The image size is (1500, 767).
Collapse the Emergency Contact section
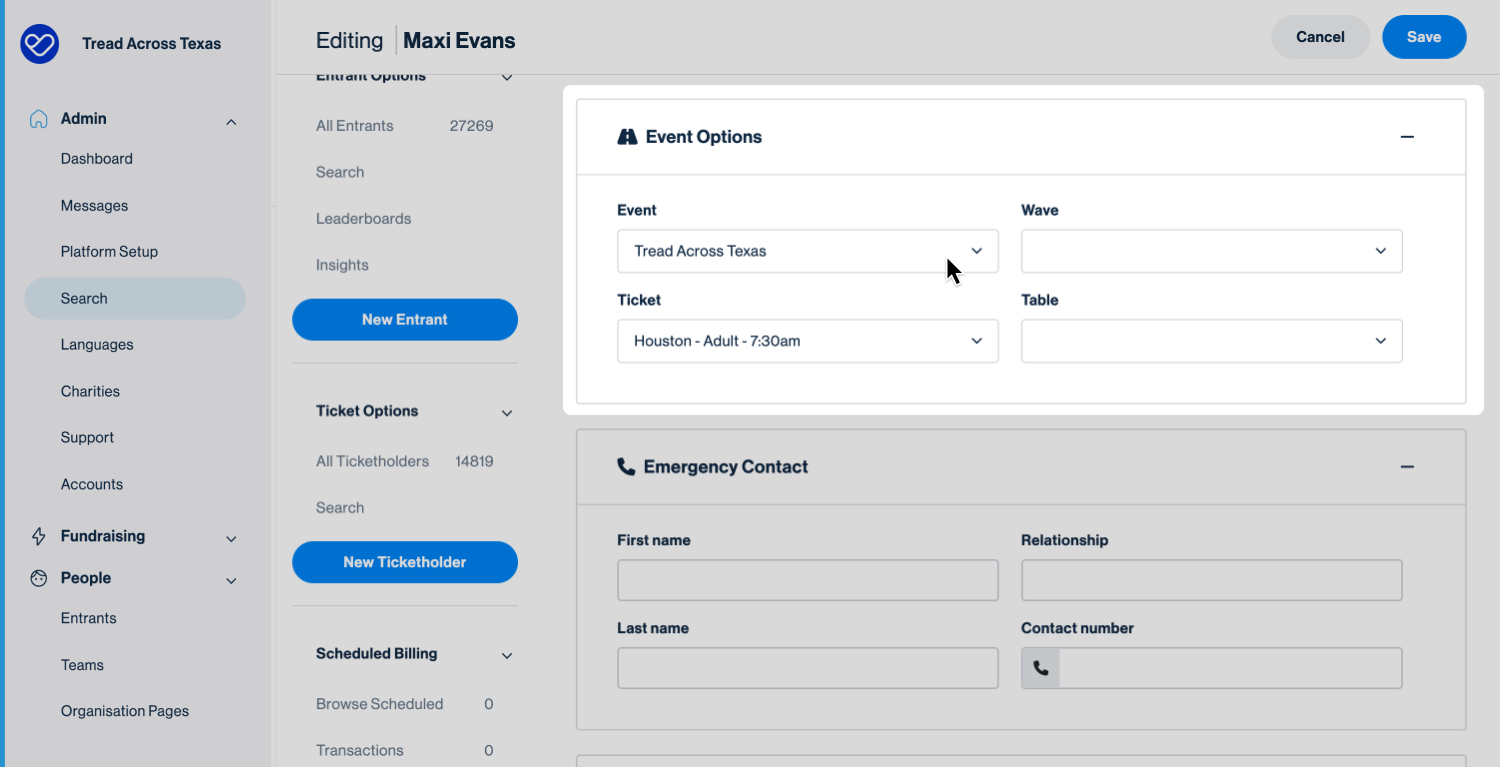1407,467
